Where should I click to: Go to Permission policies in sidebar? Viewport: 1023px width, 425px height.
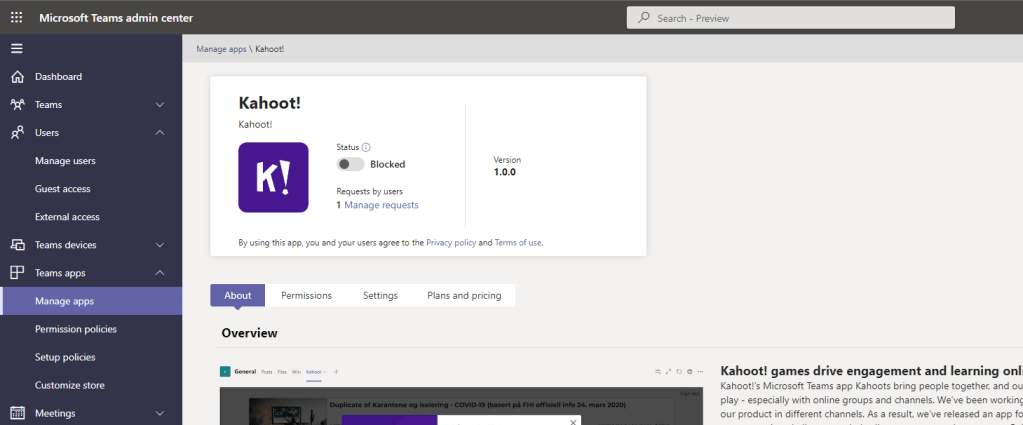point(75,329)
